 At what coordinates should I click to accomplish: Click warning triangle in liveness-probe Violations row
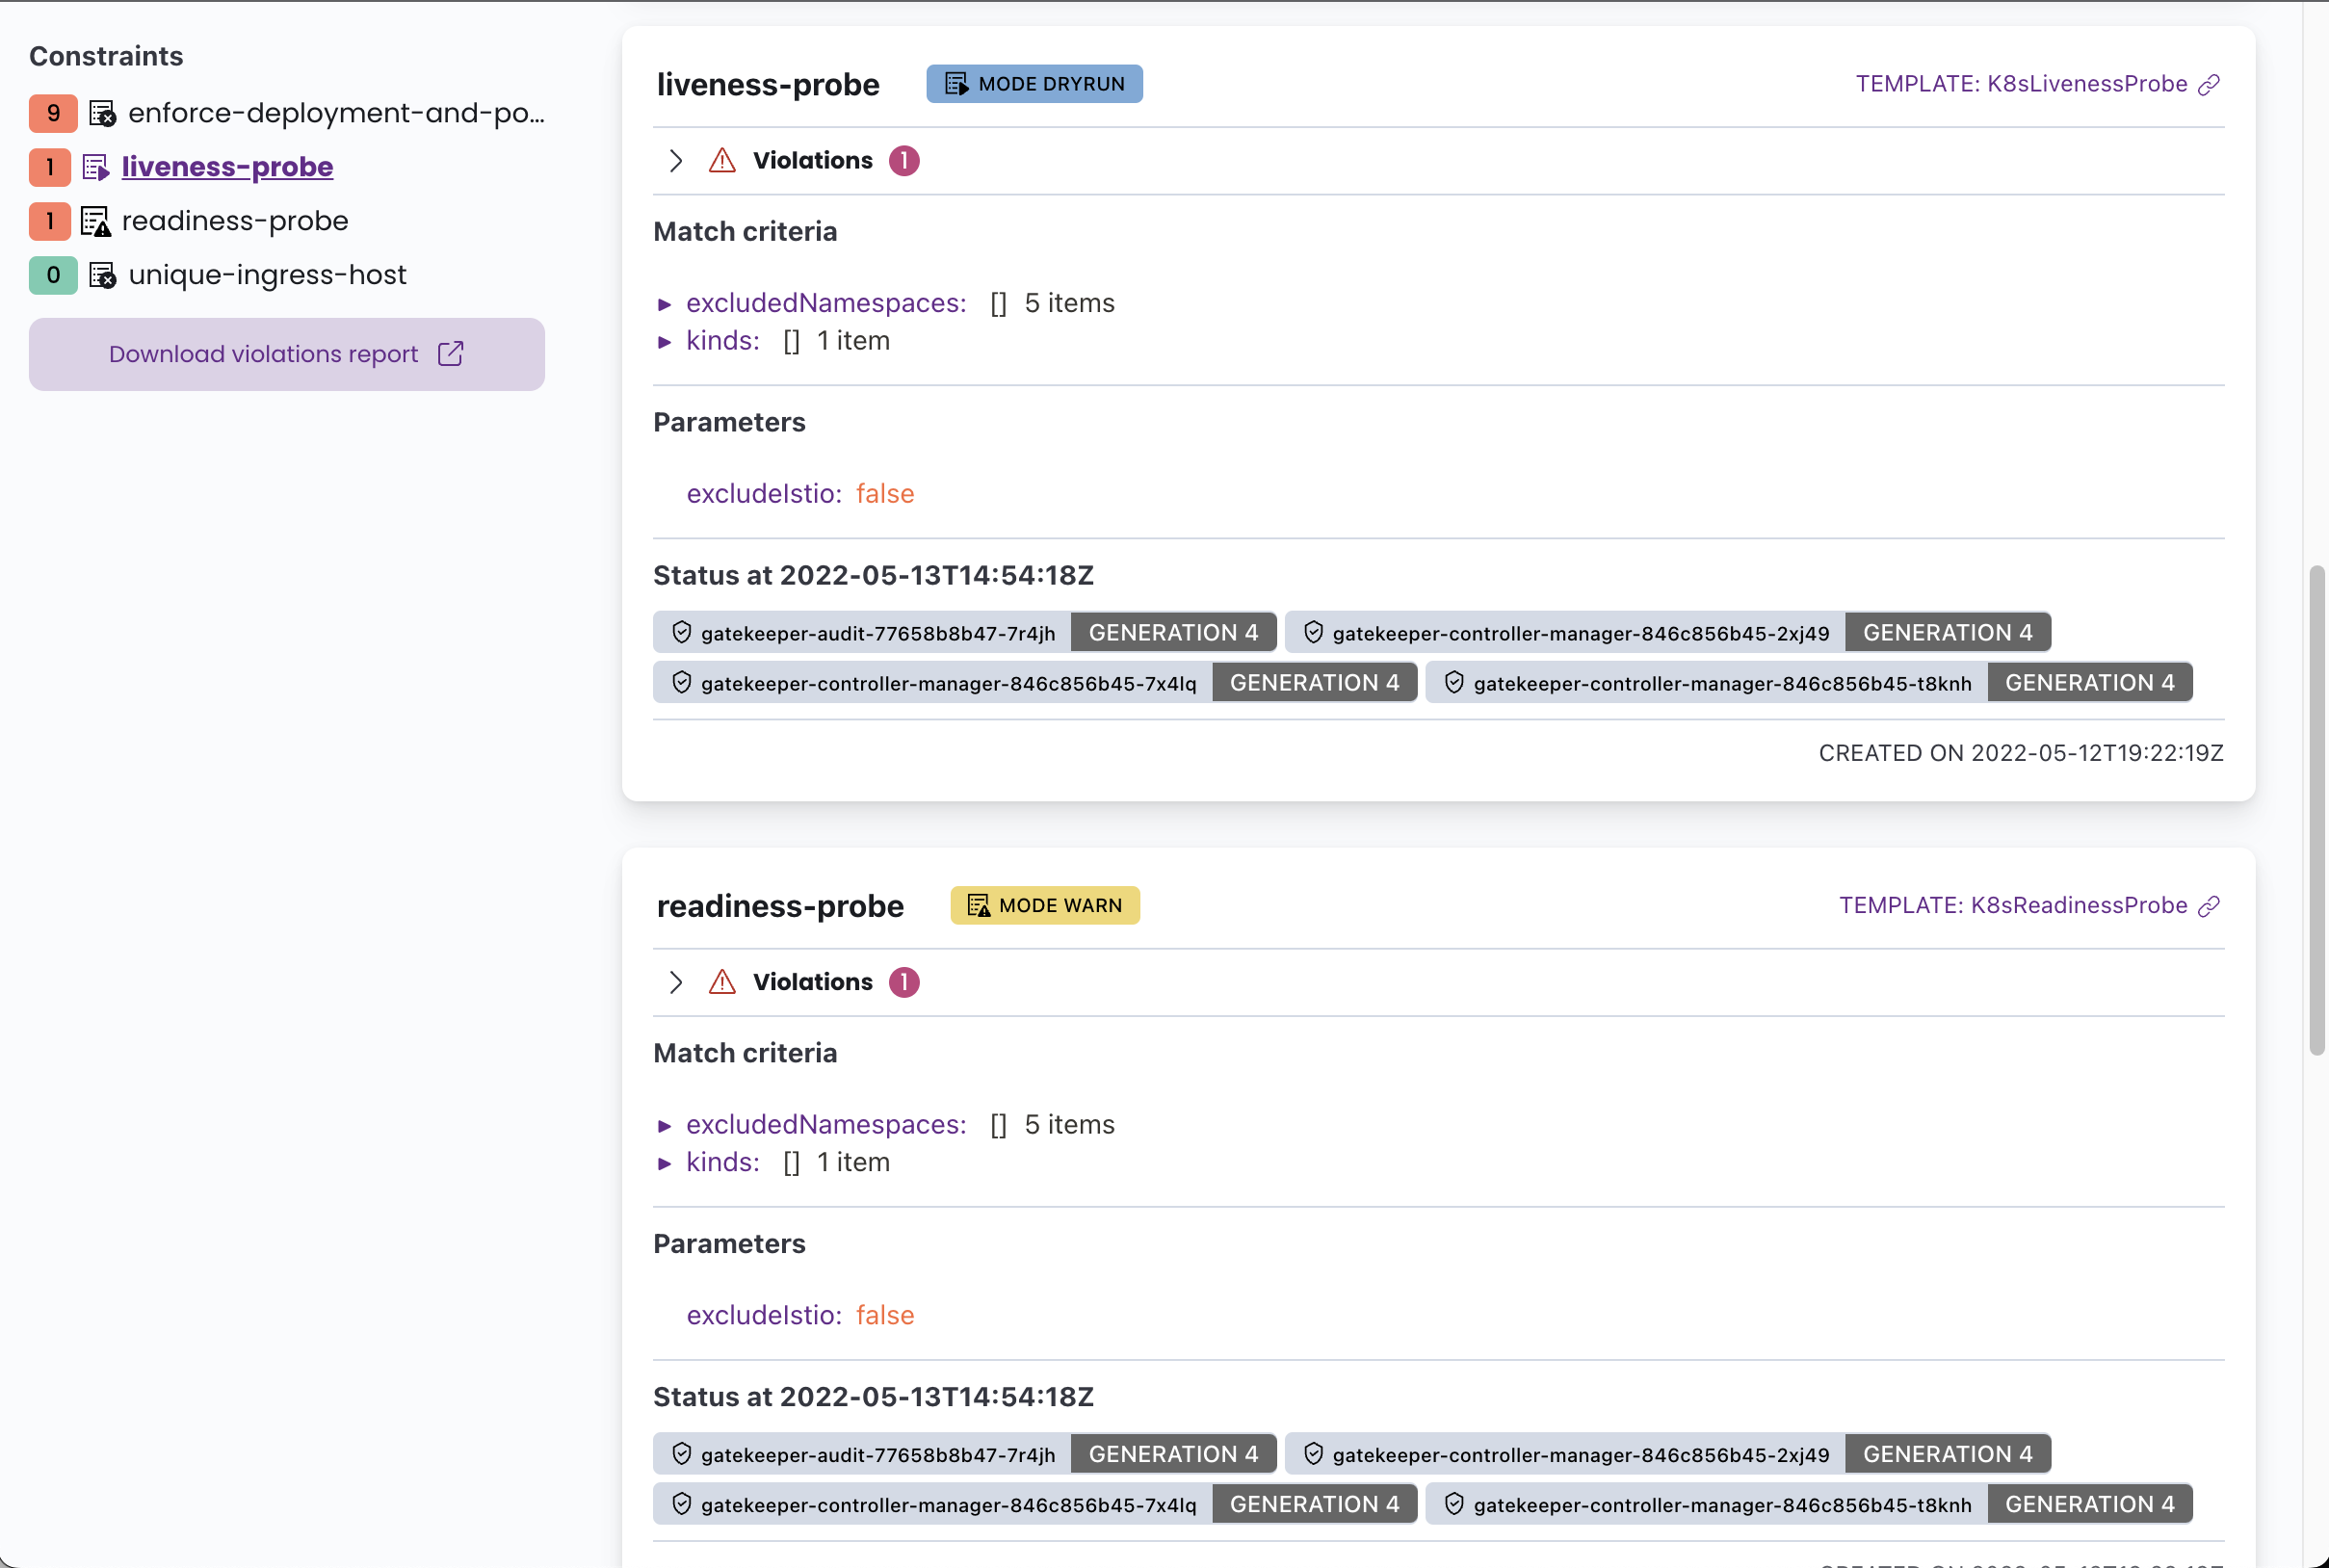722,161
